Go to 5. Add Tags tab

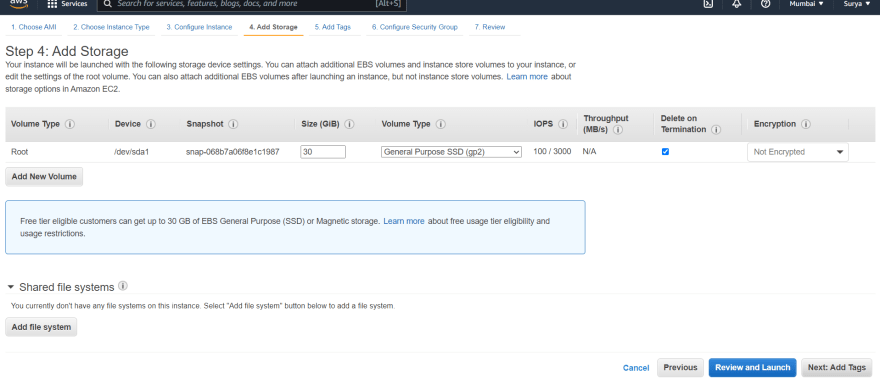[333, 27]
